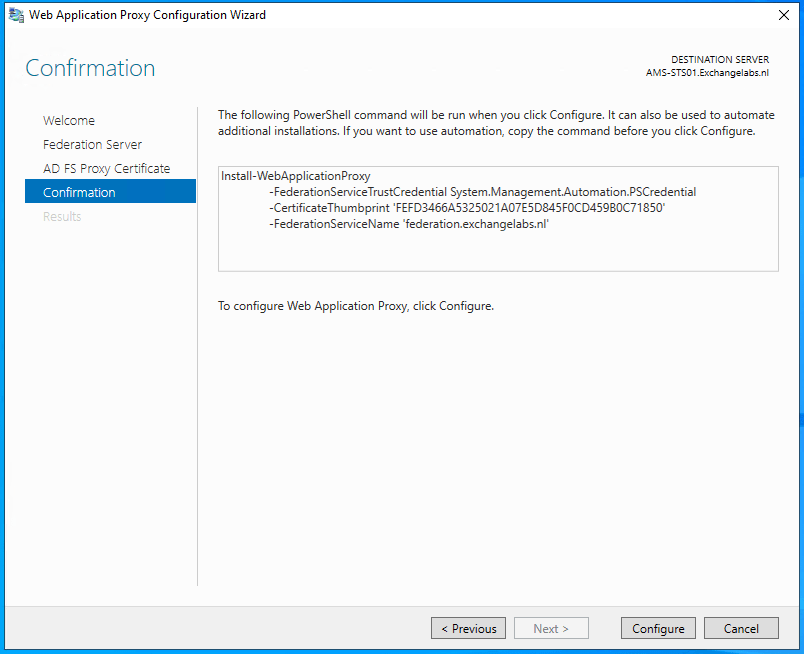Open the AD FS Proxy Certificate step
804x654 pixels.
(x=106, y=168)
